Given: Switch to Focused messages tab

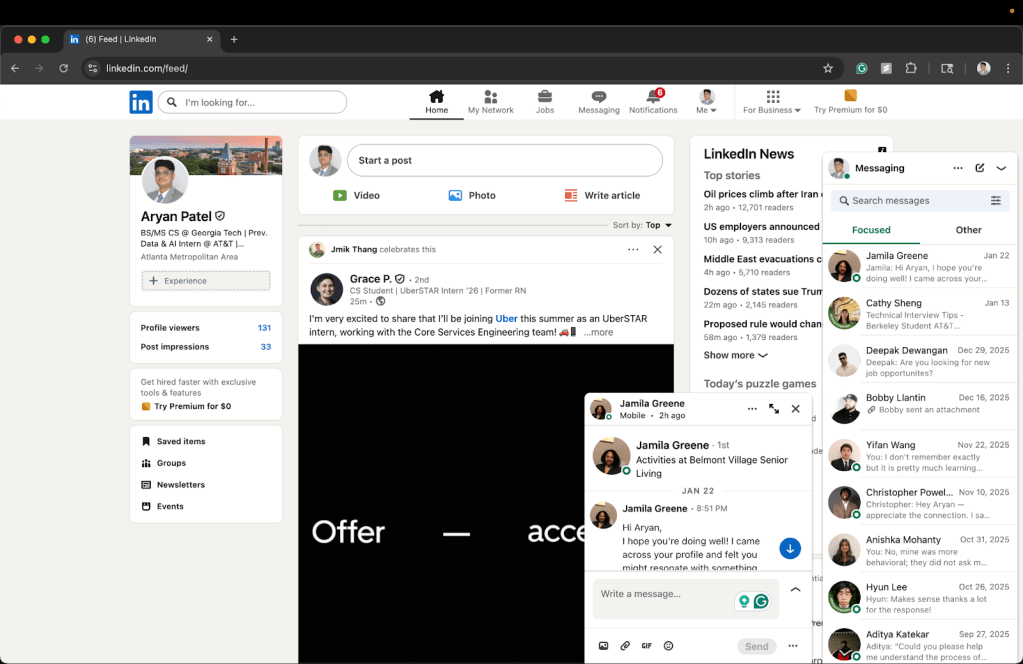Looking at the screenshot, I should [871, 230].
